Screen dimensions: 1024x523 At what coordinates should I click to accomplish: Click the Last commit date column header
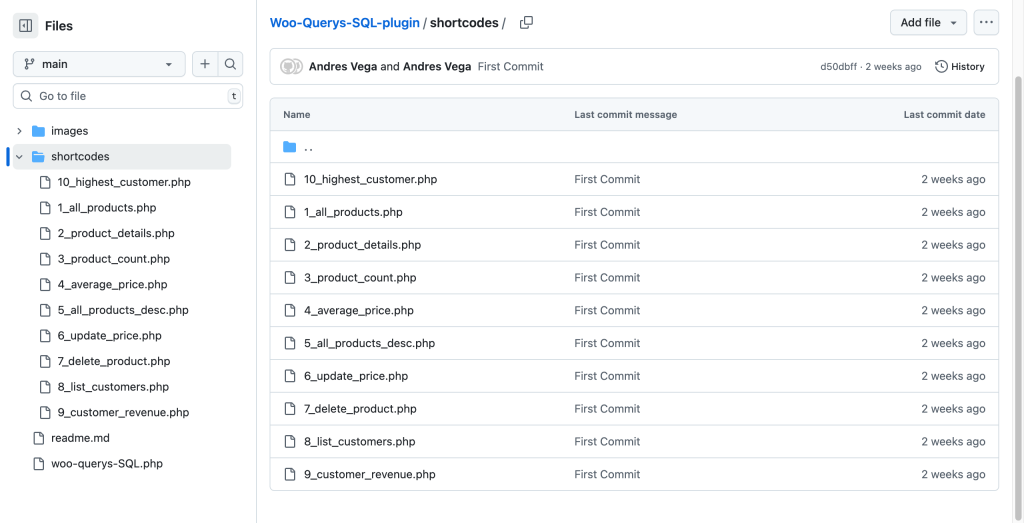coord(944,114)
